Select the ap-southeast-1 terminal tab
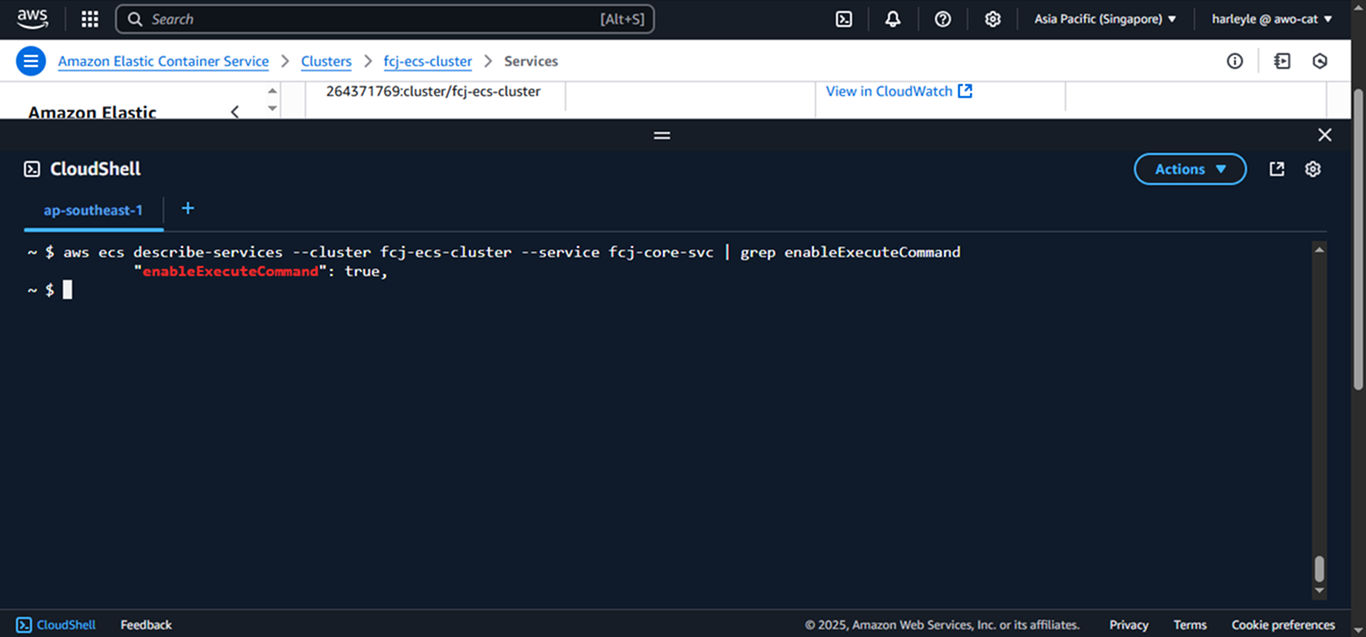 (93, 210)
